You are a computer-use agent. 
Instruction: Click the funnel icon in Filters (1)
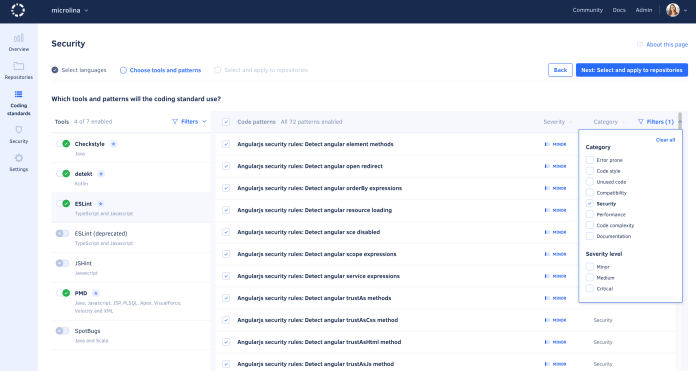click(641, 122)
